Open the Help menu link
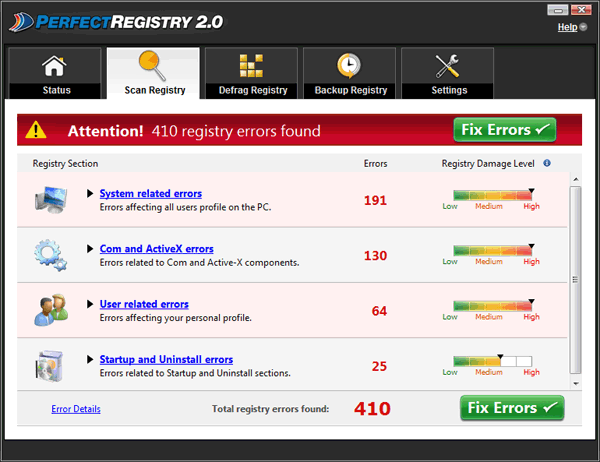 pos(567,27)
